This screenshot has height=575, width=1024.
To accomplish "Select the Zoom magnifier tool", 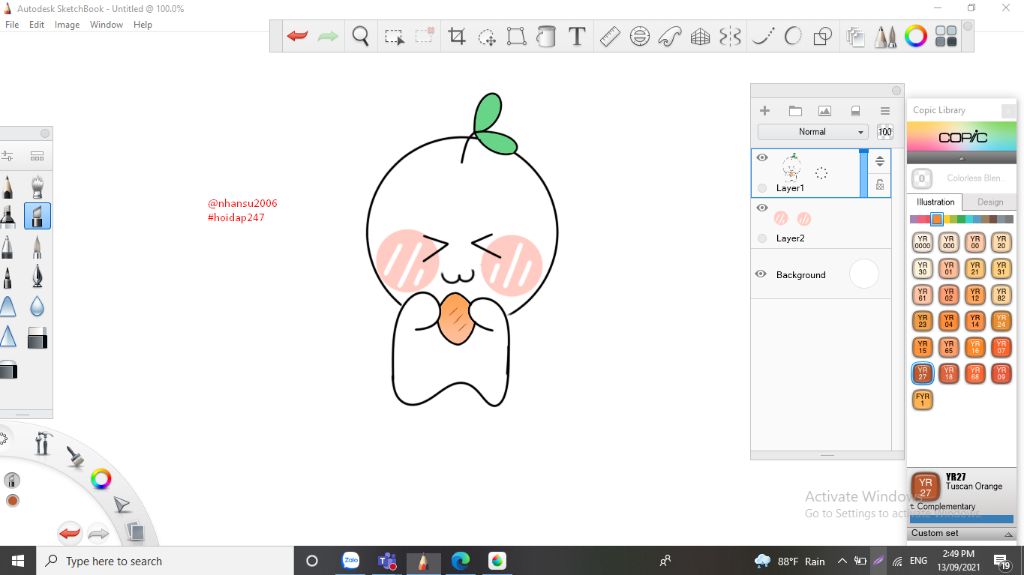I will pyautogui.click(x=360, y=36).
